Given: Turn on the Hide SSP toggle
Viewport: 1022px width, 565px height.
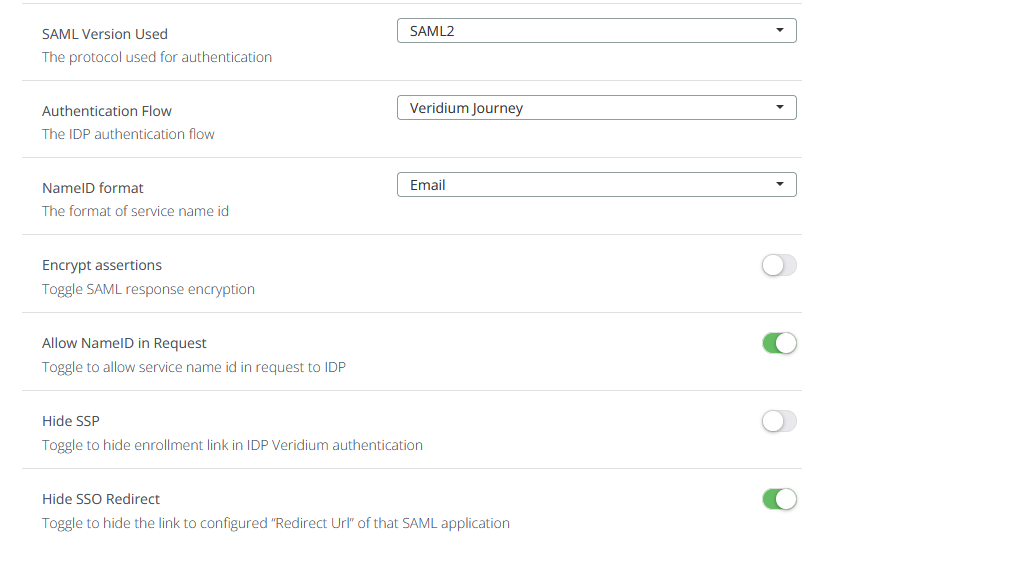Looking at the screenshot, I should click(x=779, y=421).
